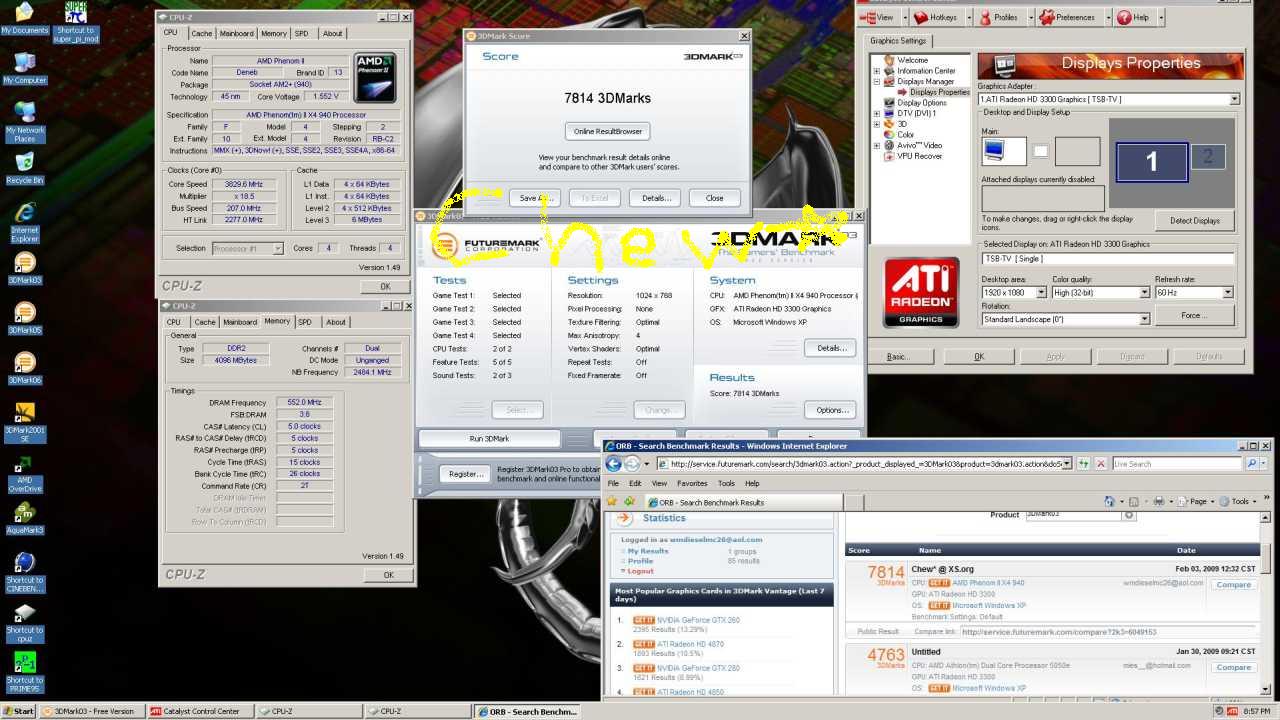
Task: Switch to SPD tab in top CPU-Z
Action: 301,33
